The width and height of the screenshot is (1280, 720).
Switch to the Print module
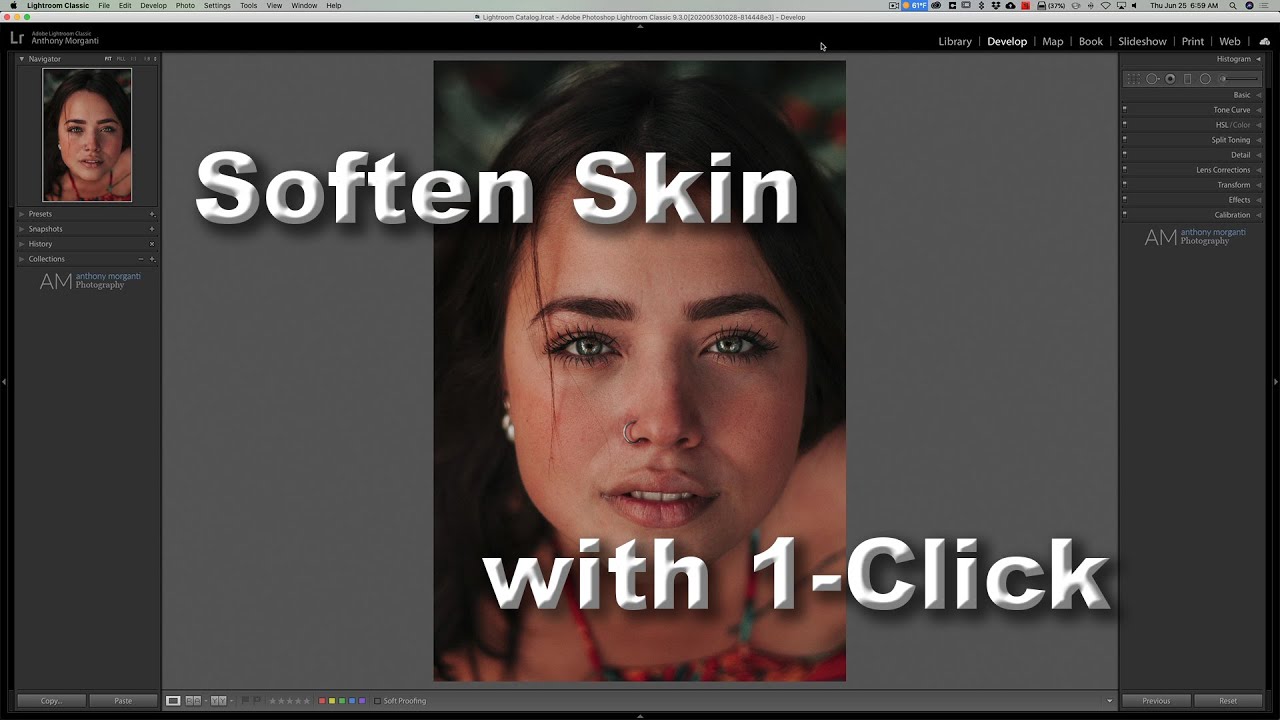coord(1193,41)
